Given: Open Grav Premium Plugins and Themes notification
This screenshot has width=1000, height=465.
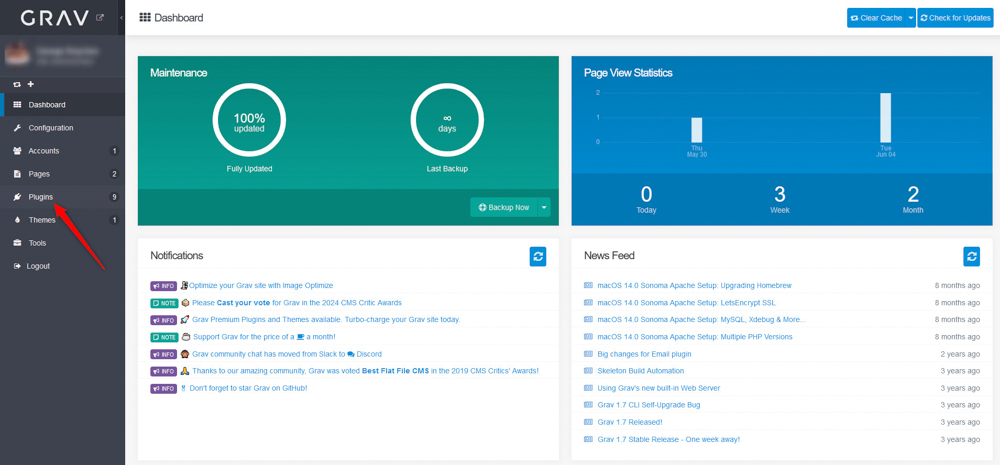Looking at the screenshot, I should (x=326, y=320).
